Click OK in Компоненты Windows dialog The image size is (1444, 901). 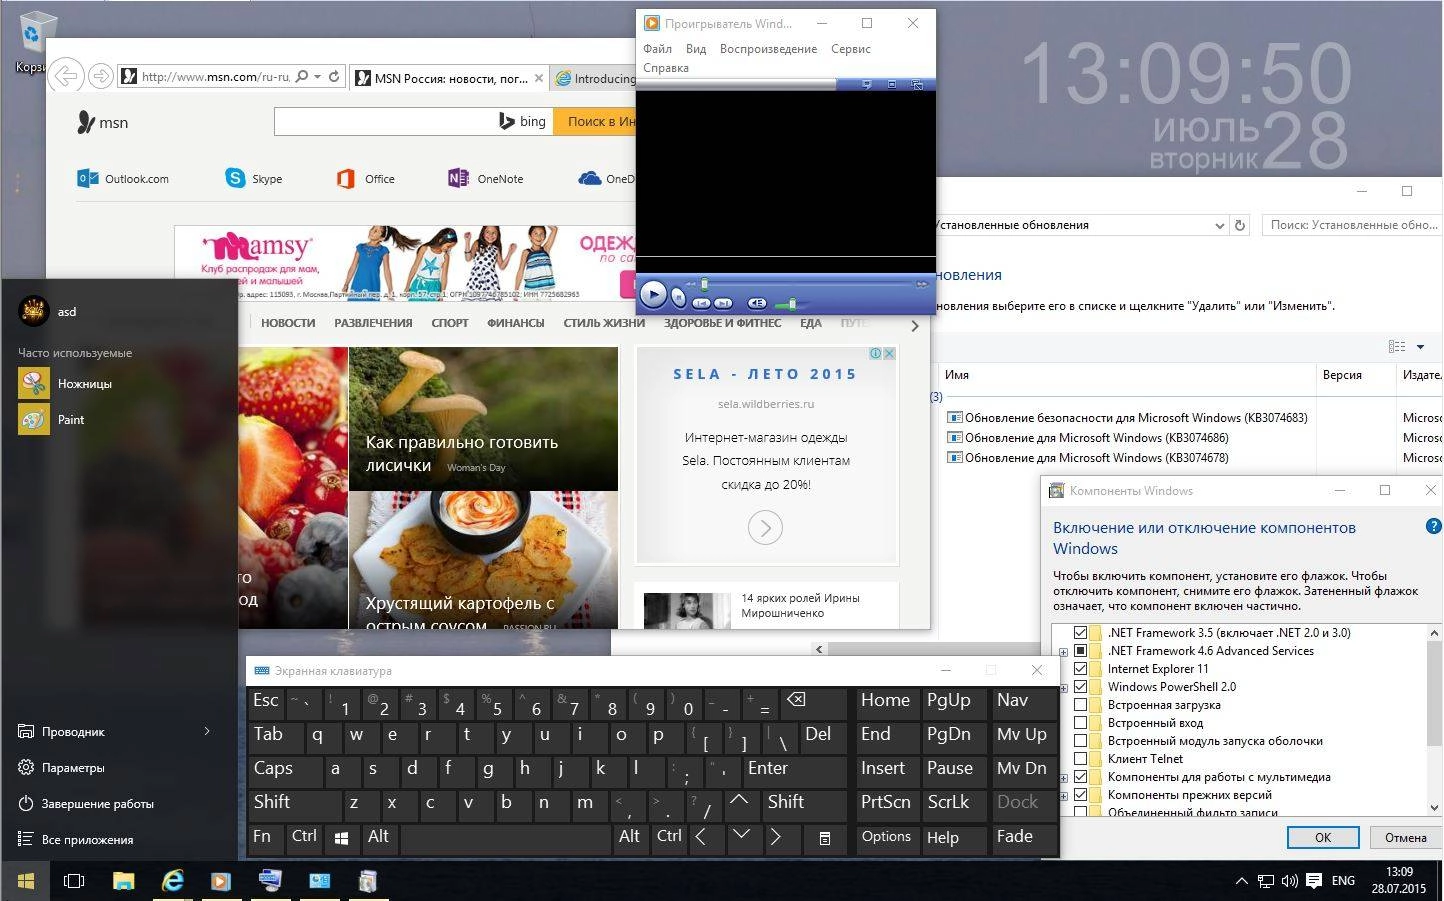coord(1322,838)
